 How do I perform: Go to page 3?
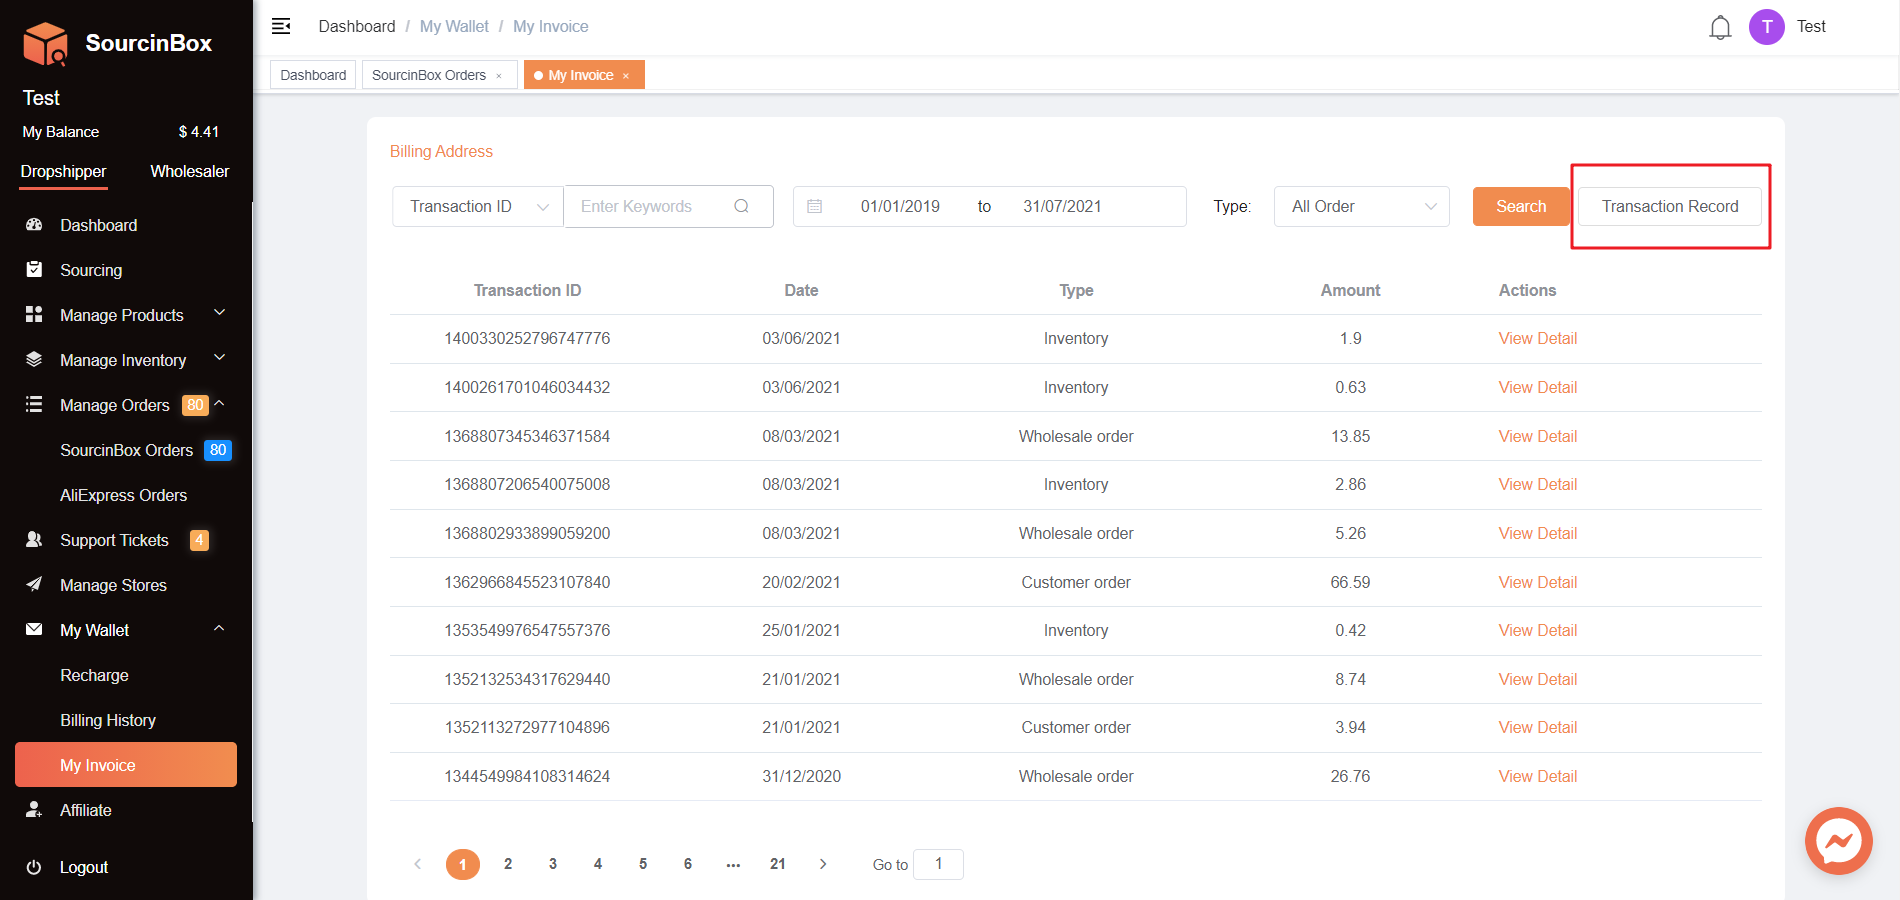[553, 864]
